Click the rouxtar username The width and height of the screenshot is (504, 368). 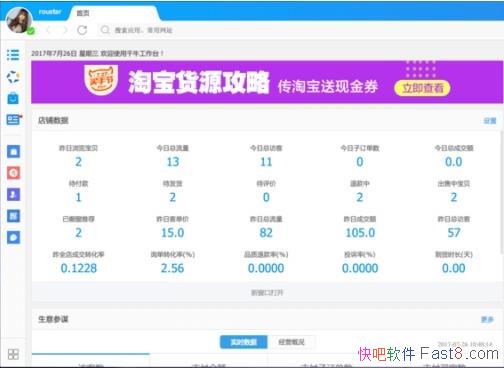pyautogui.click(x=50, y=12)
